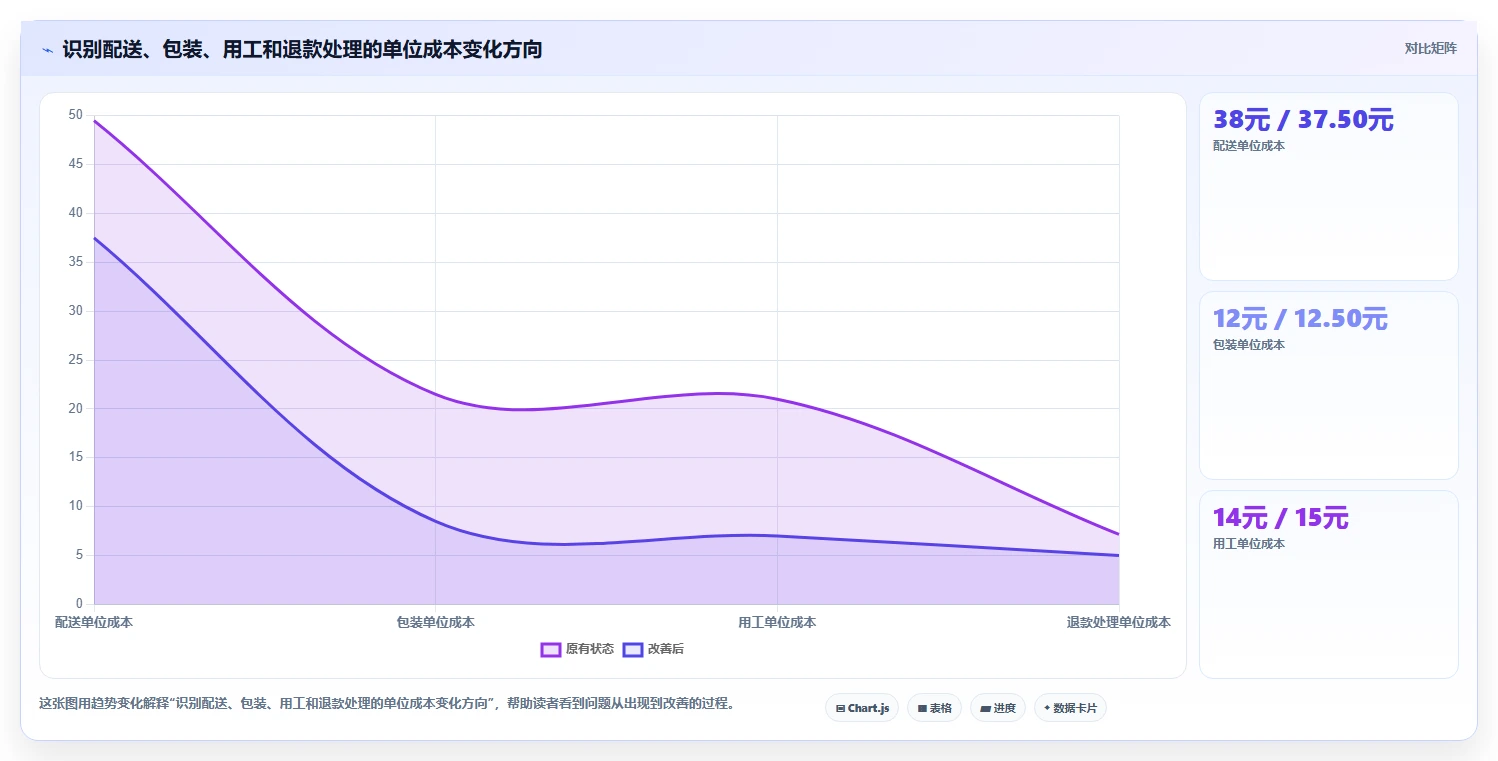
Task: Click the 50 tick on the y-axis
Action: [x=76, y=115]
